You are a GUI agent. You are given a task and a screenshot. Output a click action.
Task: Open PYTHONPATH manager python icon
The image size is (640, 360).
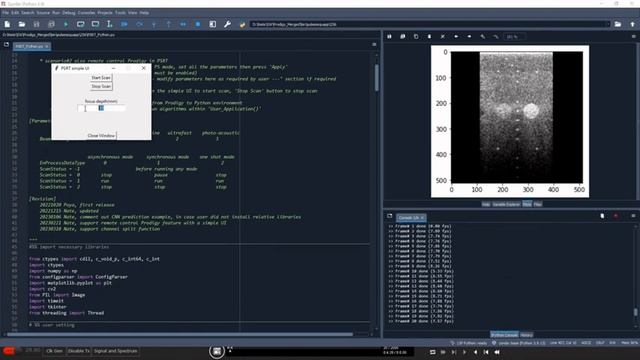coord(242,24)
